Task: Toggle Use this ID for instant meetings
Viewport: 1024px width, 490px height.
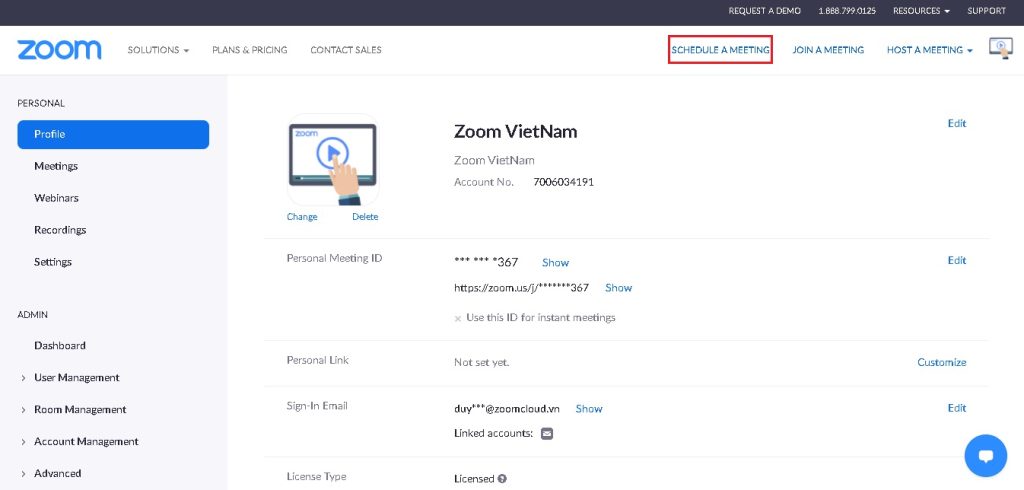Action: point(458,319)
